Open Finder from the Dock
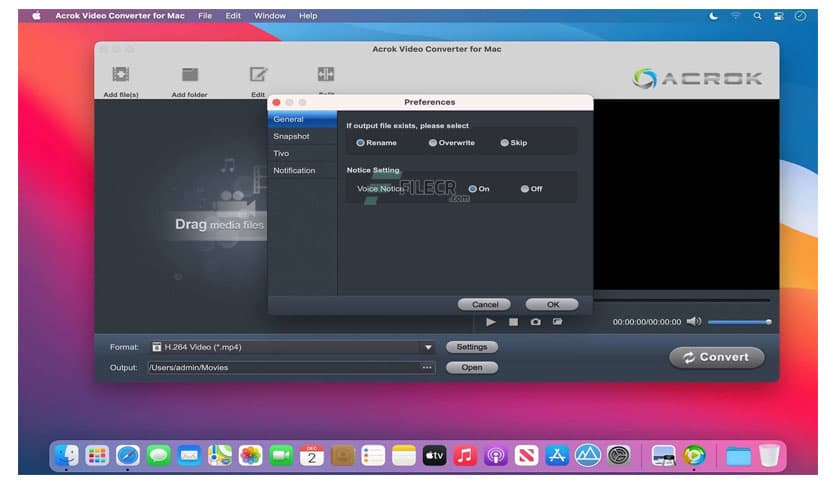836x484 pixels. (x=67, y=456)
